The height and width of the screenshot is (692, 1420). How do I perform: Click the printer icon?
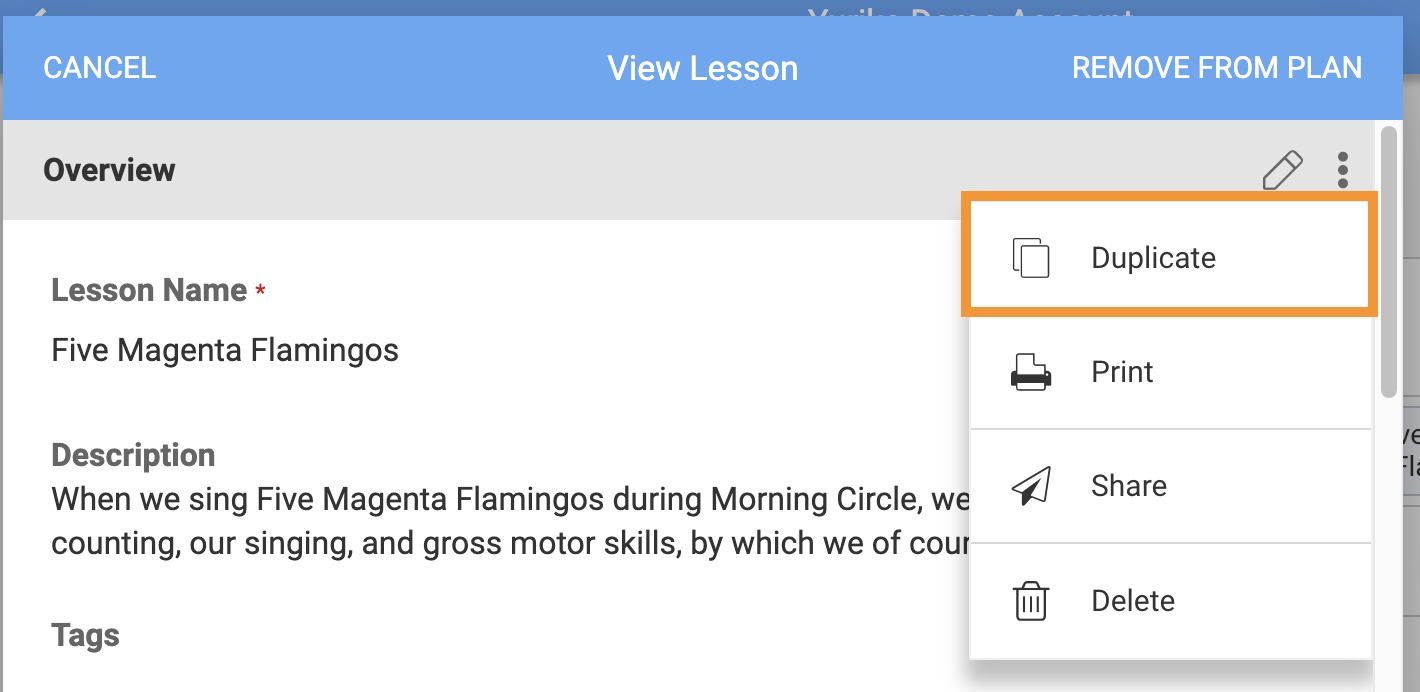pyautogui.click(x=1031, y=372)
